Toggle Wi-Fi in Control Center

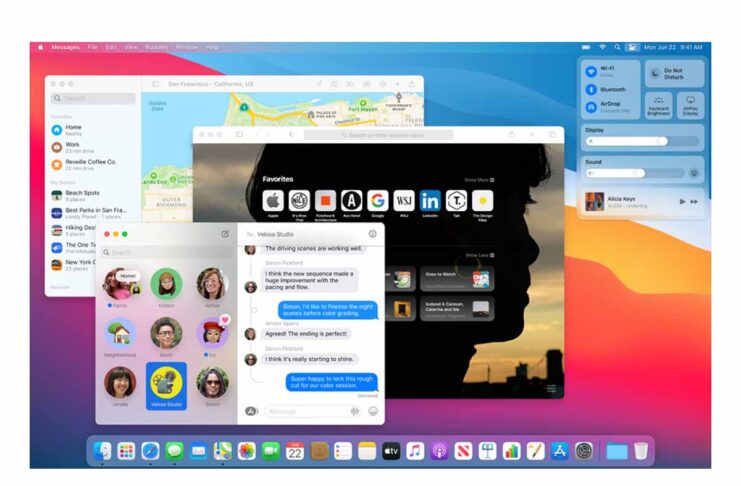point(591,71)
